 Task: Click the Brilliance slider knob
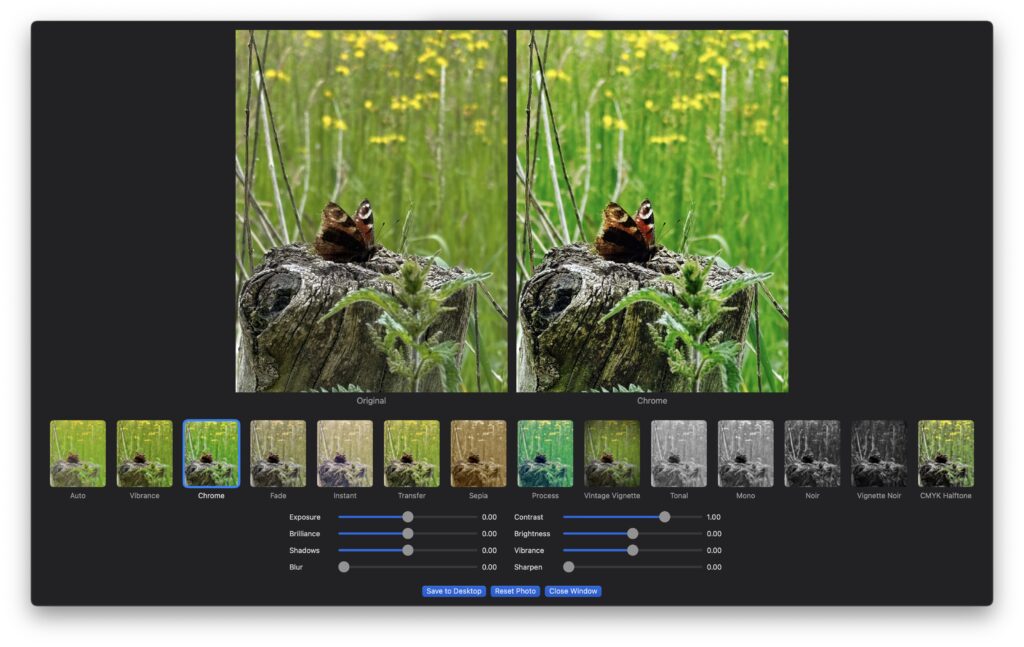click(x=408, y=533)
